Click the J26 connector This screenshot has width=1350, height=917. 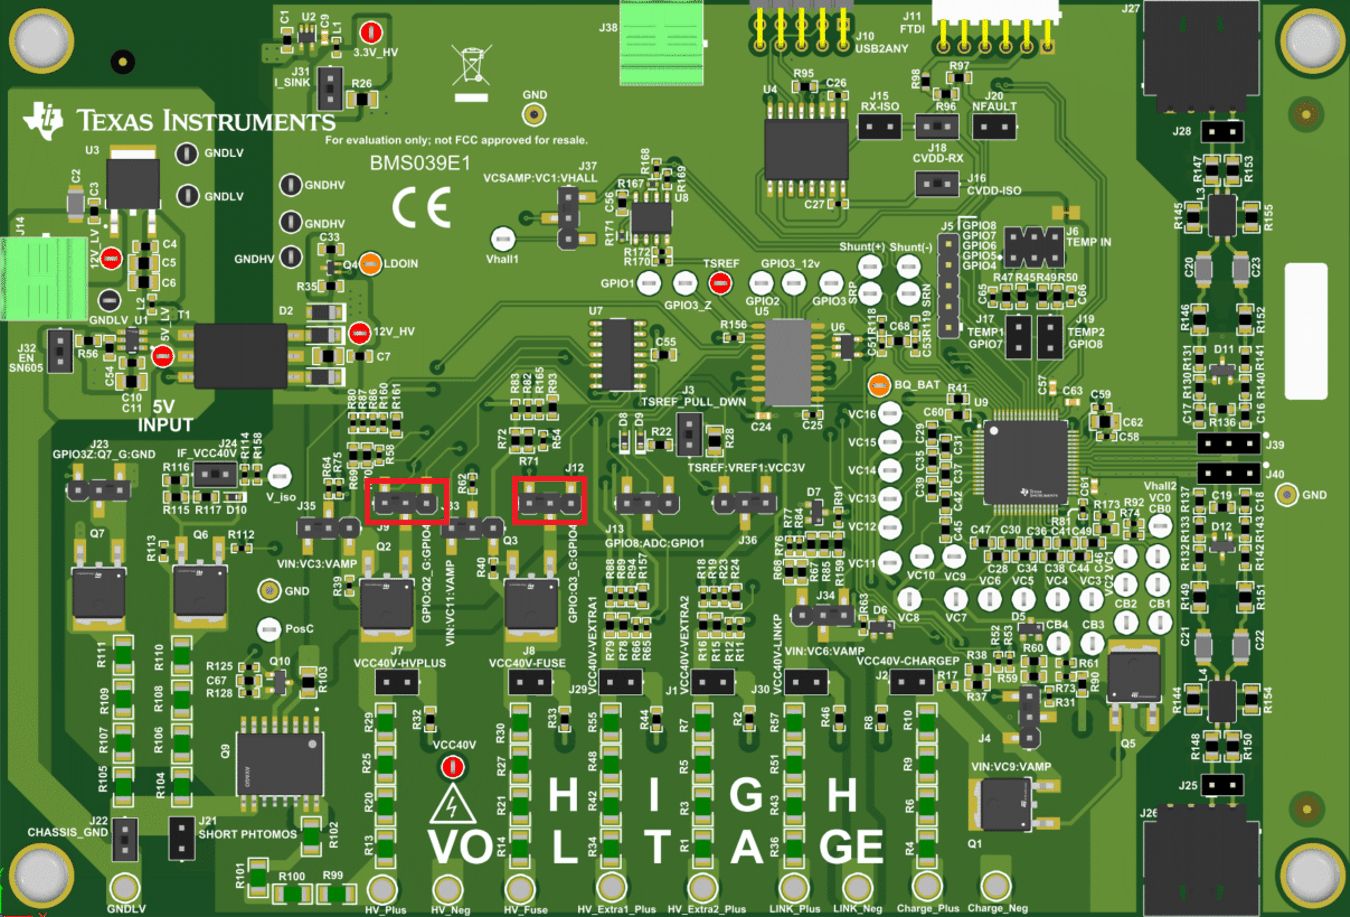1201,860
